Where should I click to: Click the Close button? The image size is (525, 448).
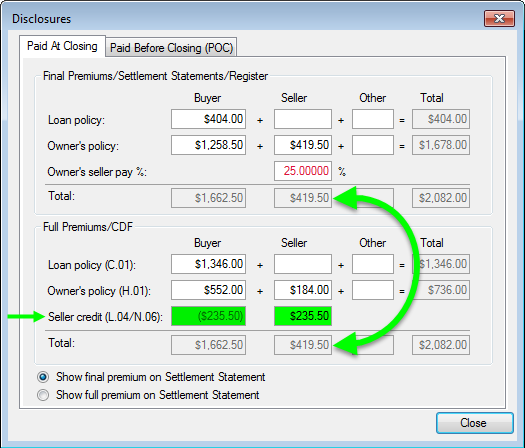click(x=474, y=423)
